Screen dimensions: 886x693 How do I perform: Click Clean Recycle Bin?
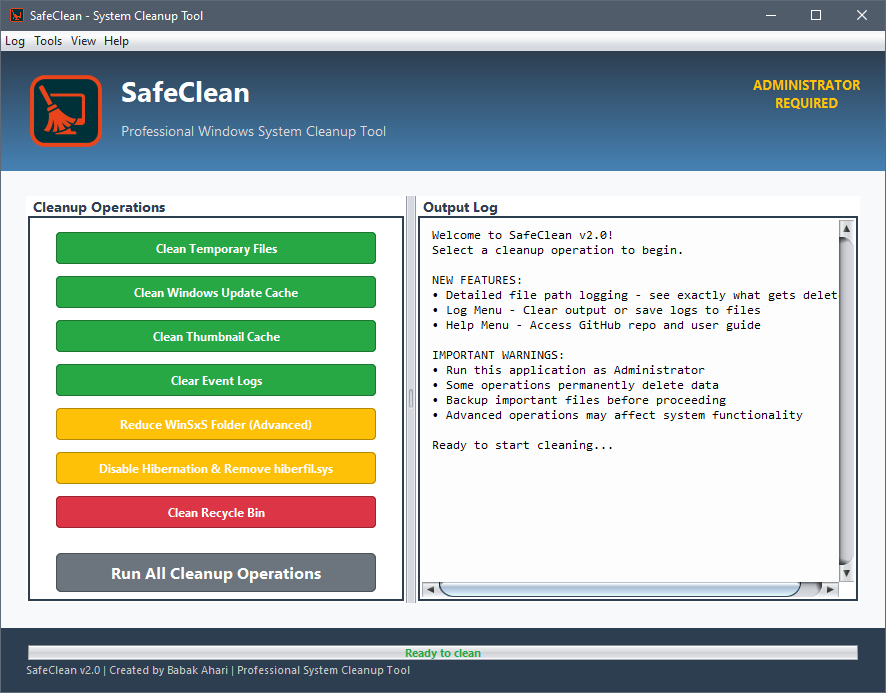tap(215, 512)
